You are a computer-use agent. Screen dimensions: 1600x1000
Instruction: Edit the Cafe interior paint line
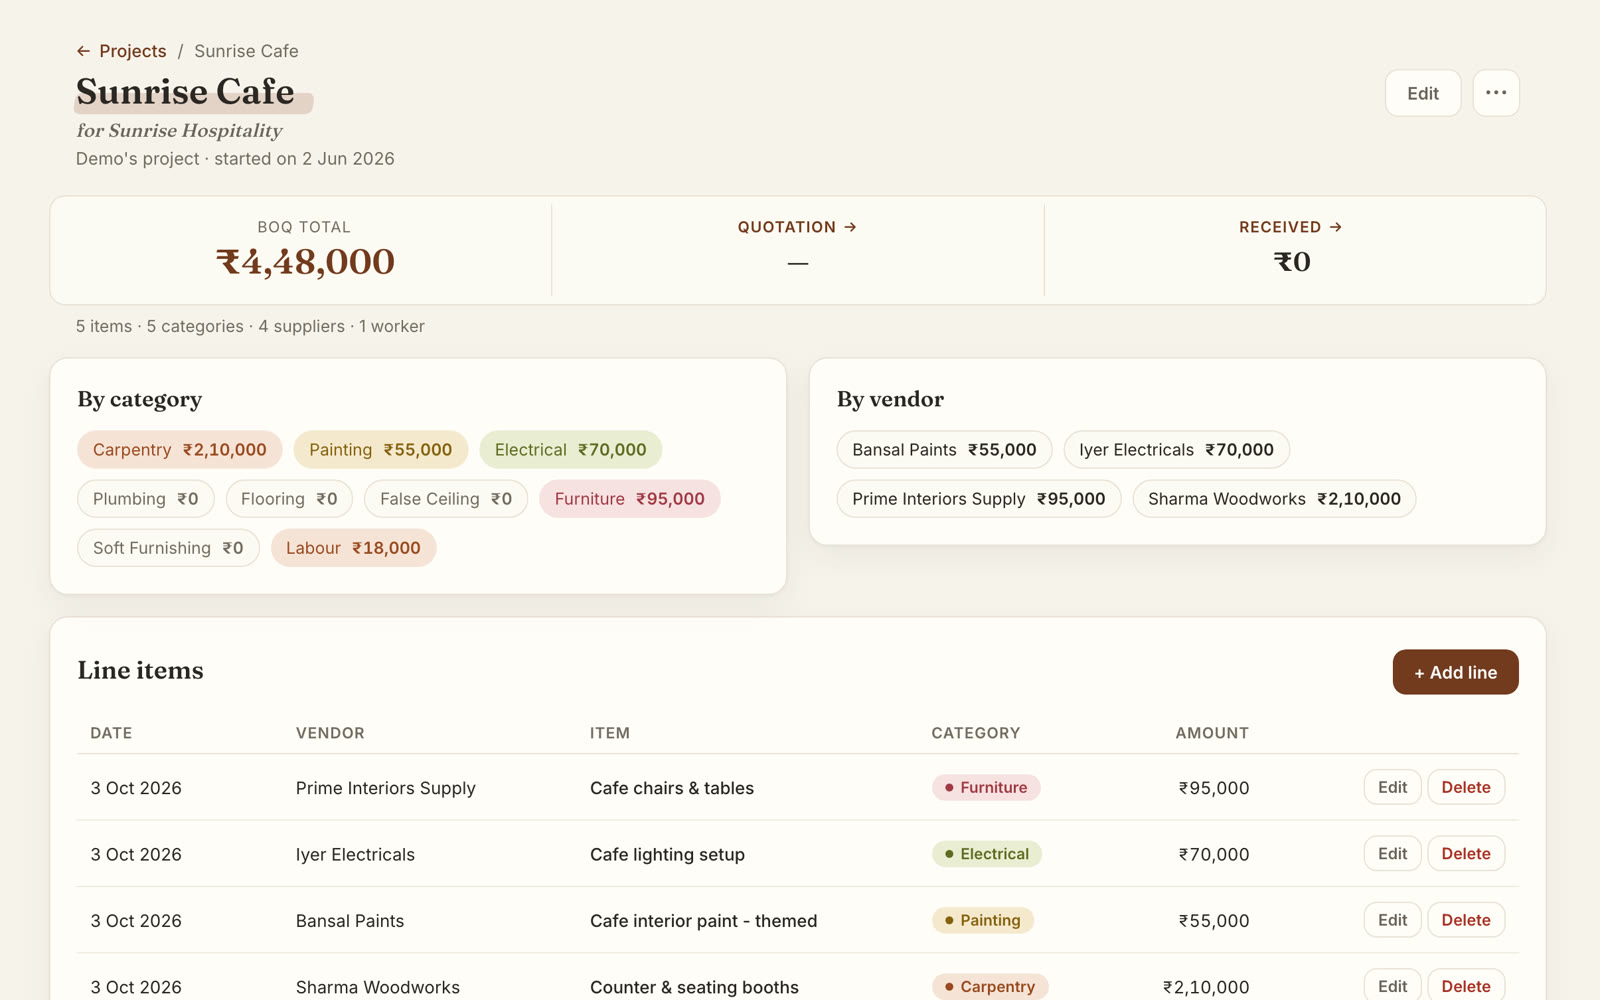pos(1392,920)
